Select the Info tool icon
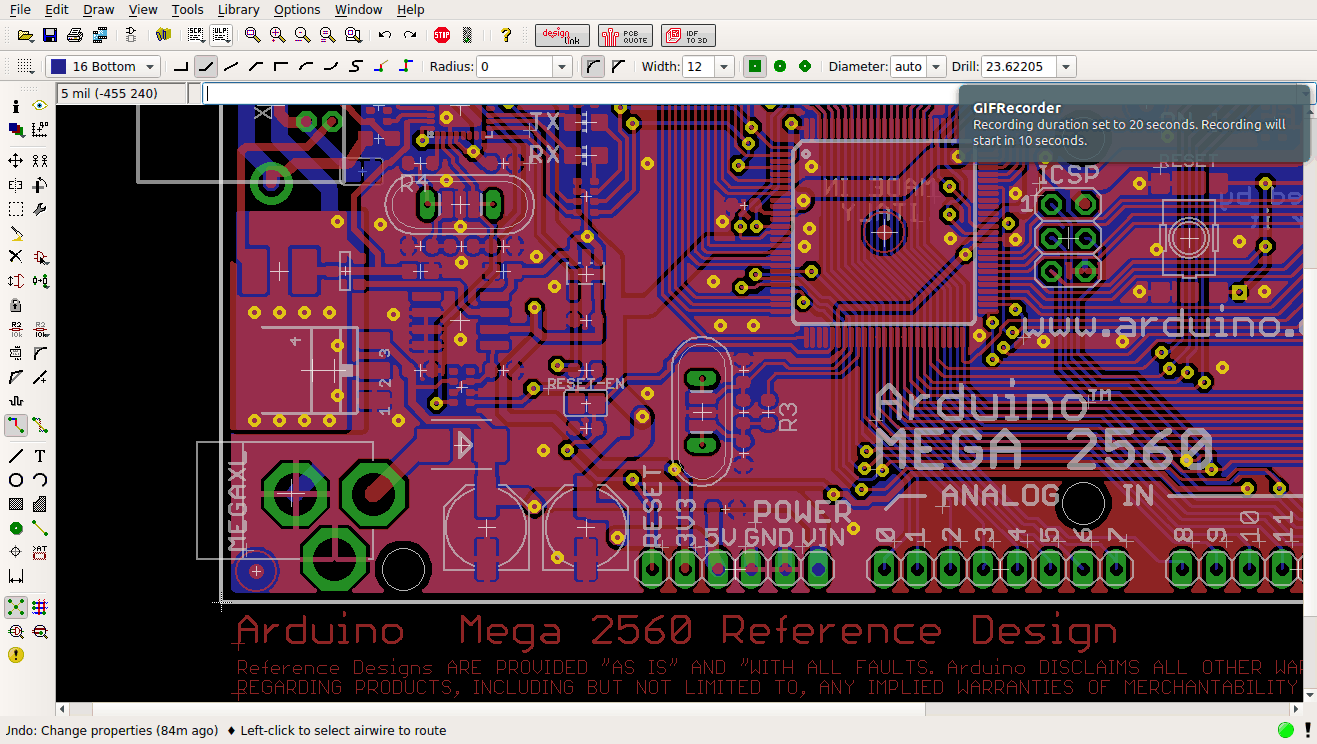The image size is (1317, 744). (16, 105)
